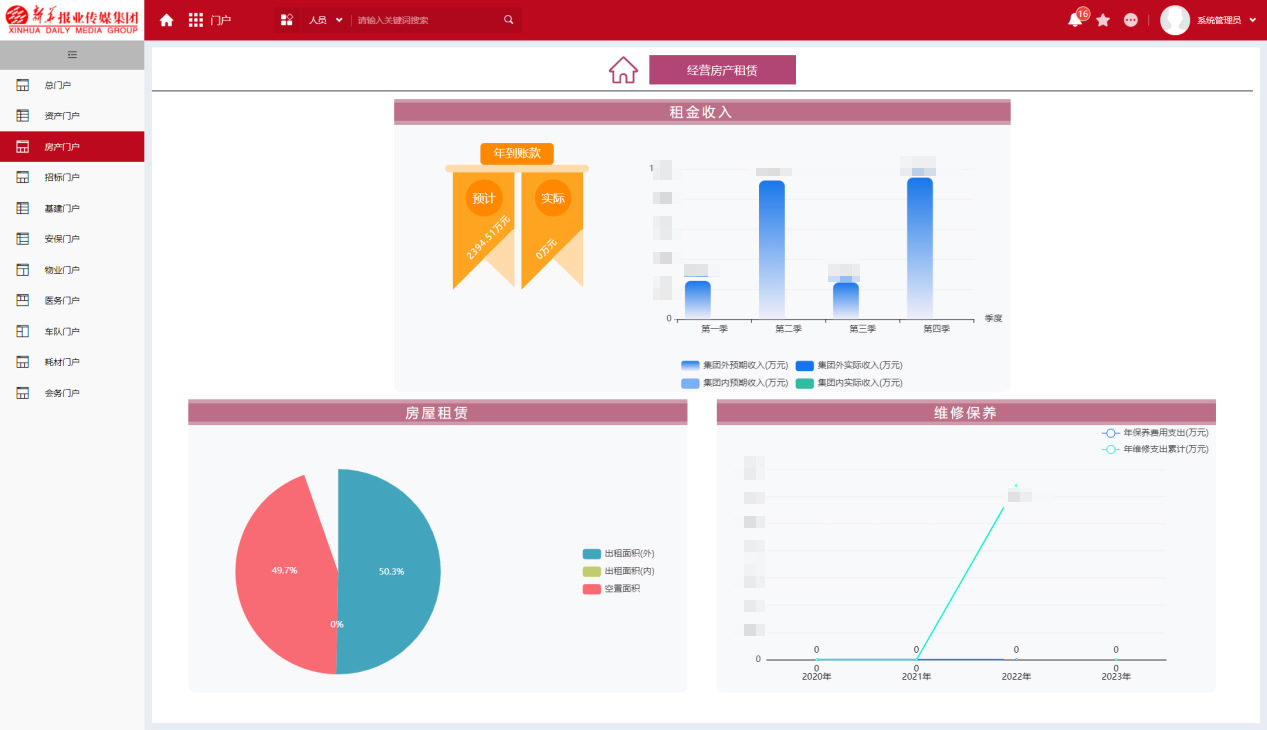Click the 基建门户 sidebar icon
Screen dimensions: 1267x730
23,208
